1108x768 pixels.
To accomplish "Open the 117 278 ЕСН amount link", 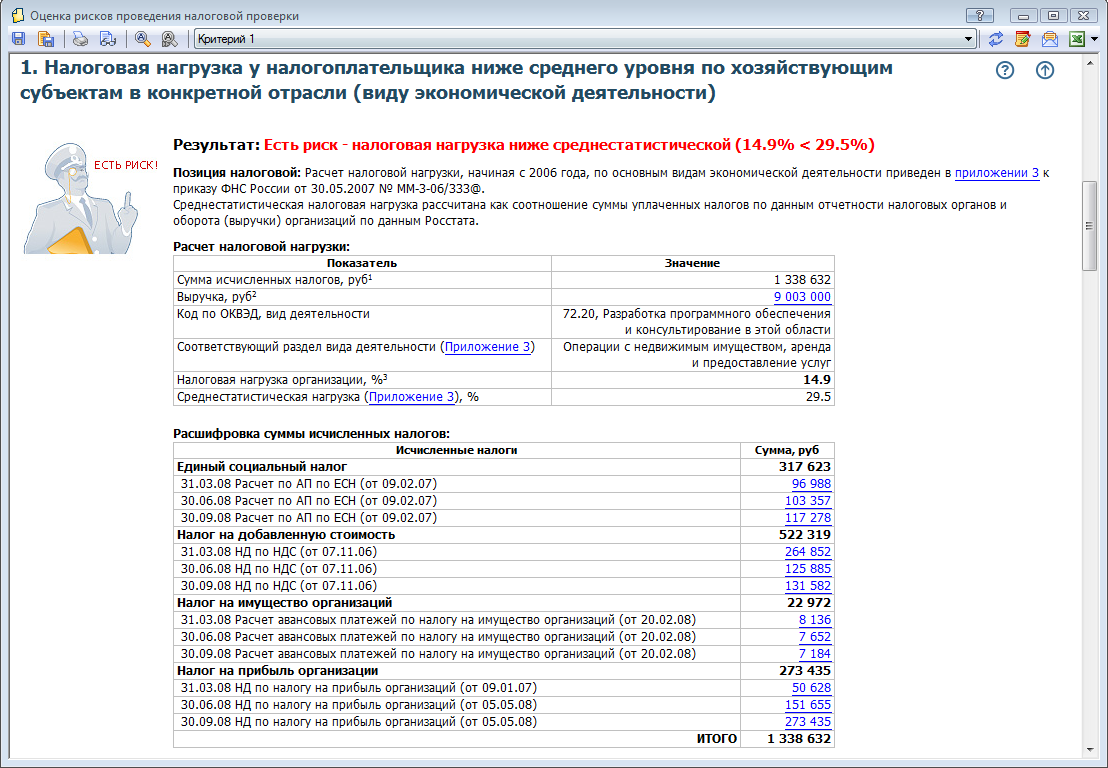I will coord(808,518).
